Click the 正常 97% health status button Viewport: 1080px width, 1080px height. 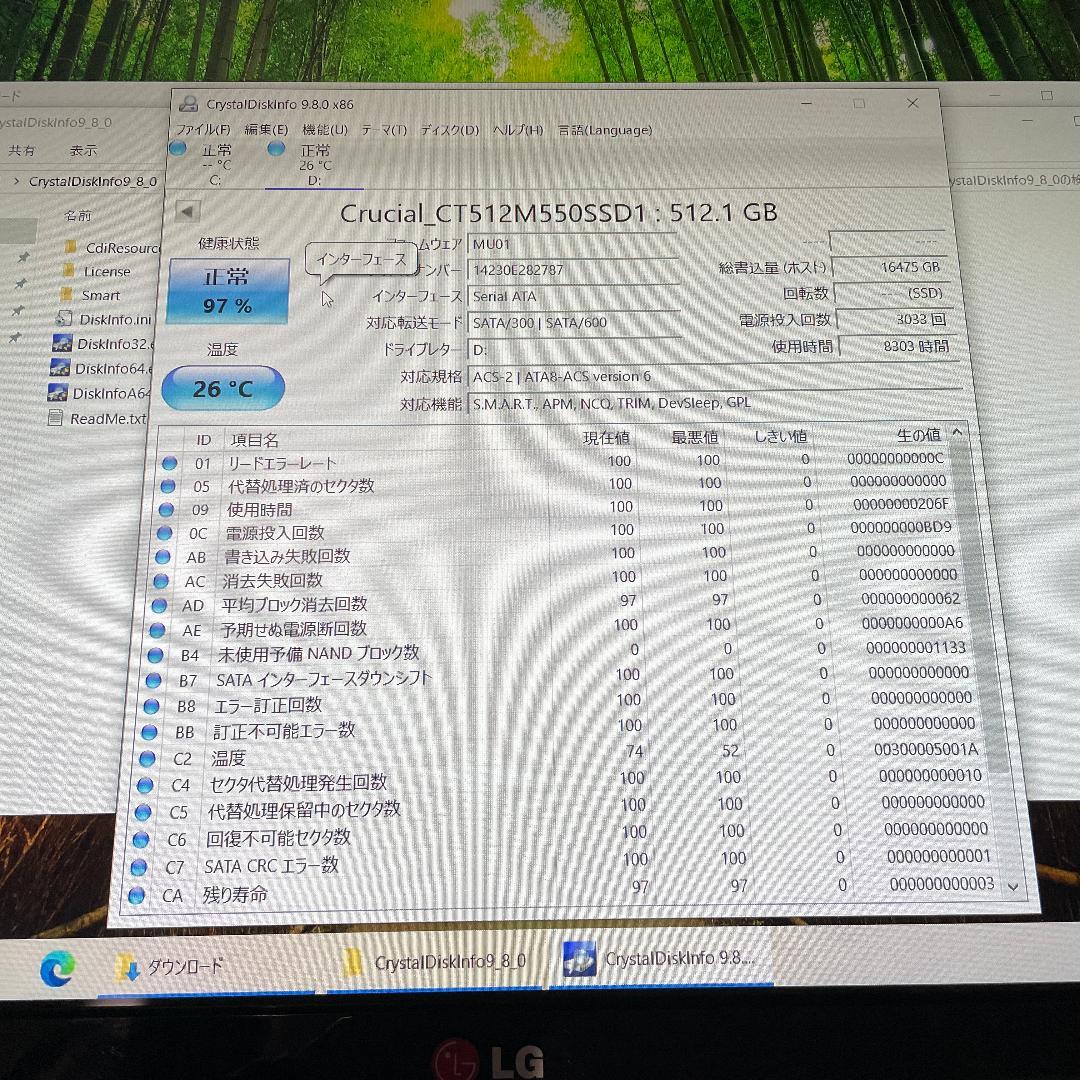[x=228, y=291]
